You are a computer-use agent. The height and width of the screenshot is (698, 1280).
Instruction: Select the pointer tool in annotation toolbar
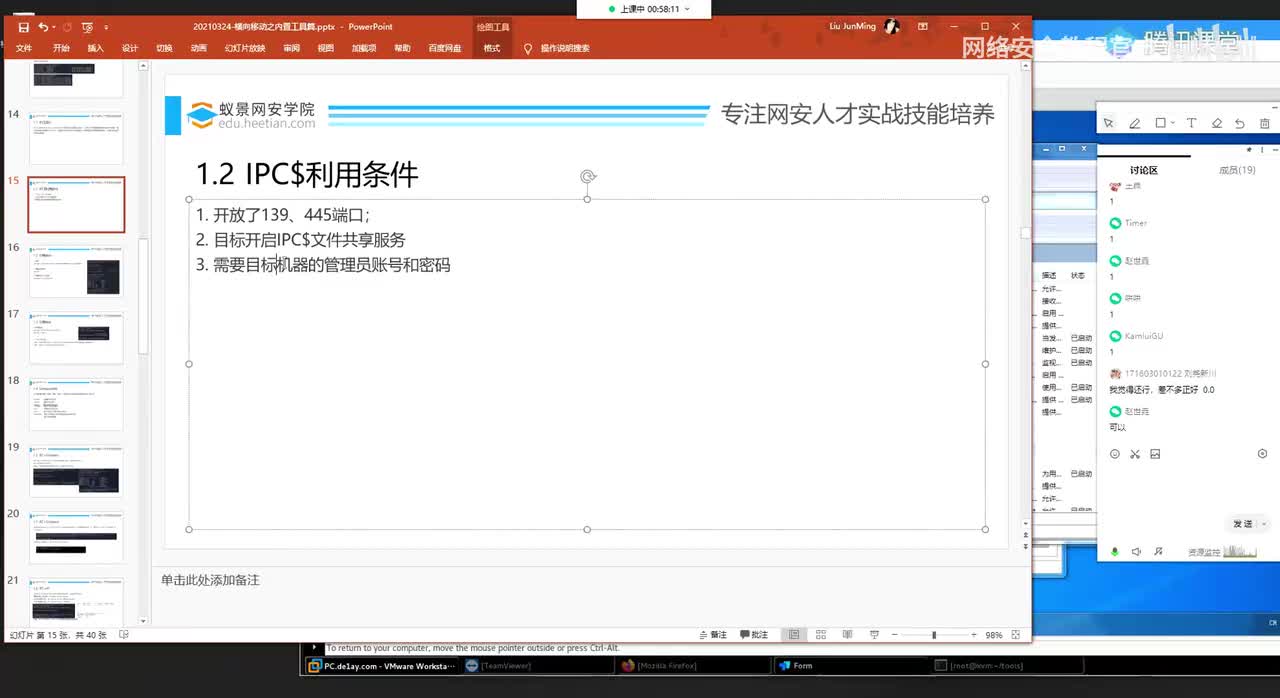coord(1108,123)
